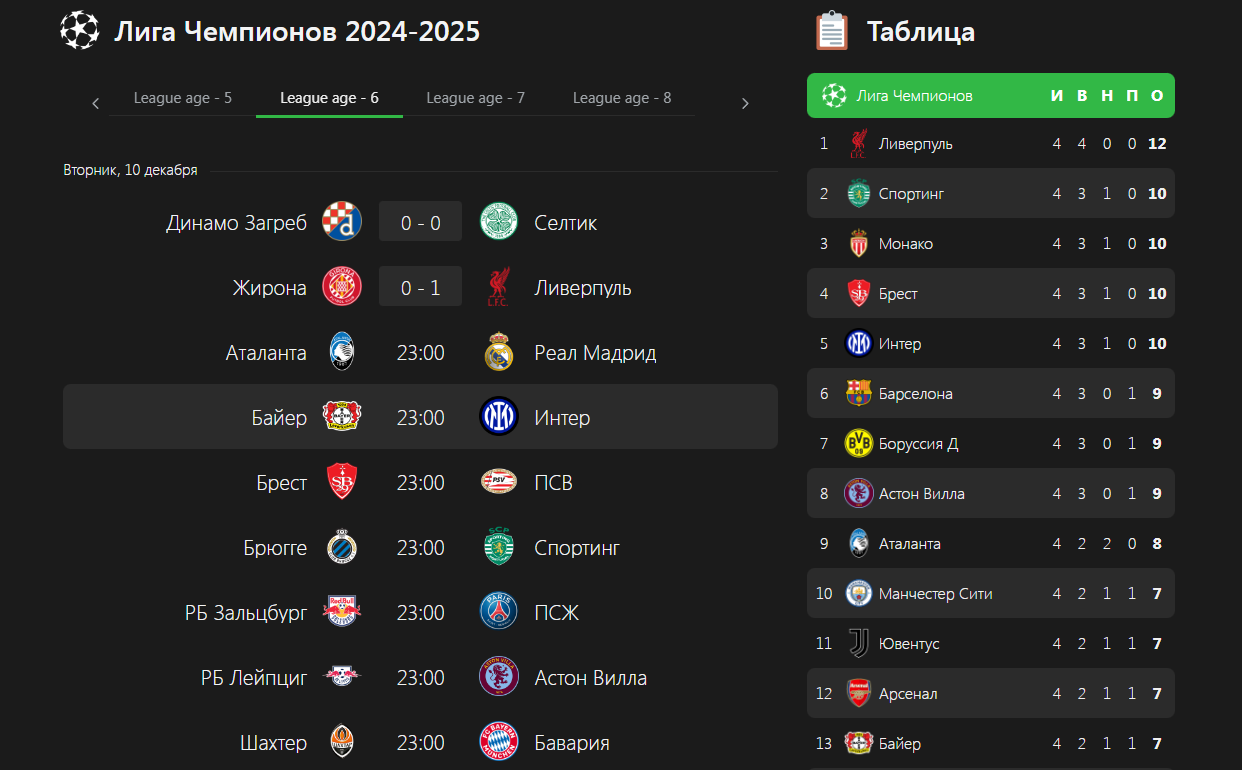
Task: Click the PSV club logo
Action: click(x=499, y=483)
